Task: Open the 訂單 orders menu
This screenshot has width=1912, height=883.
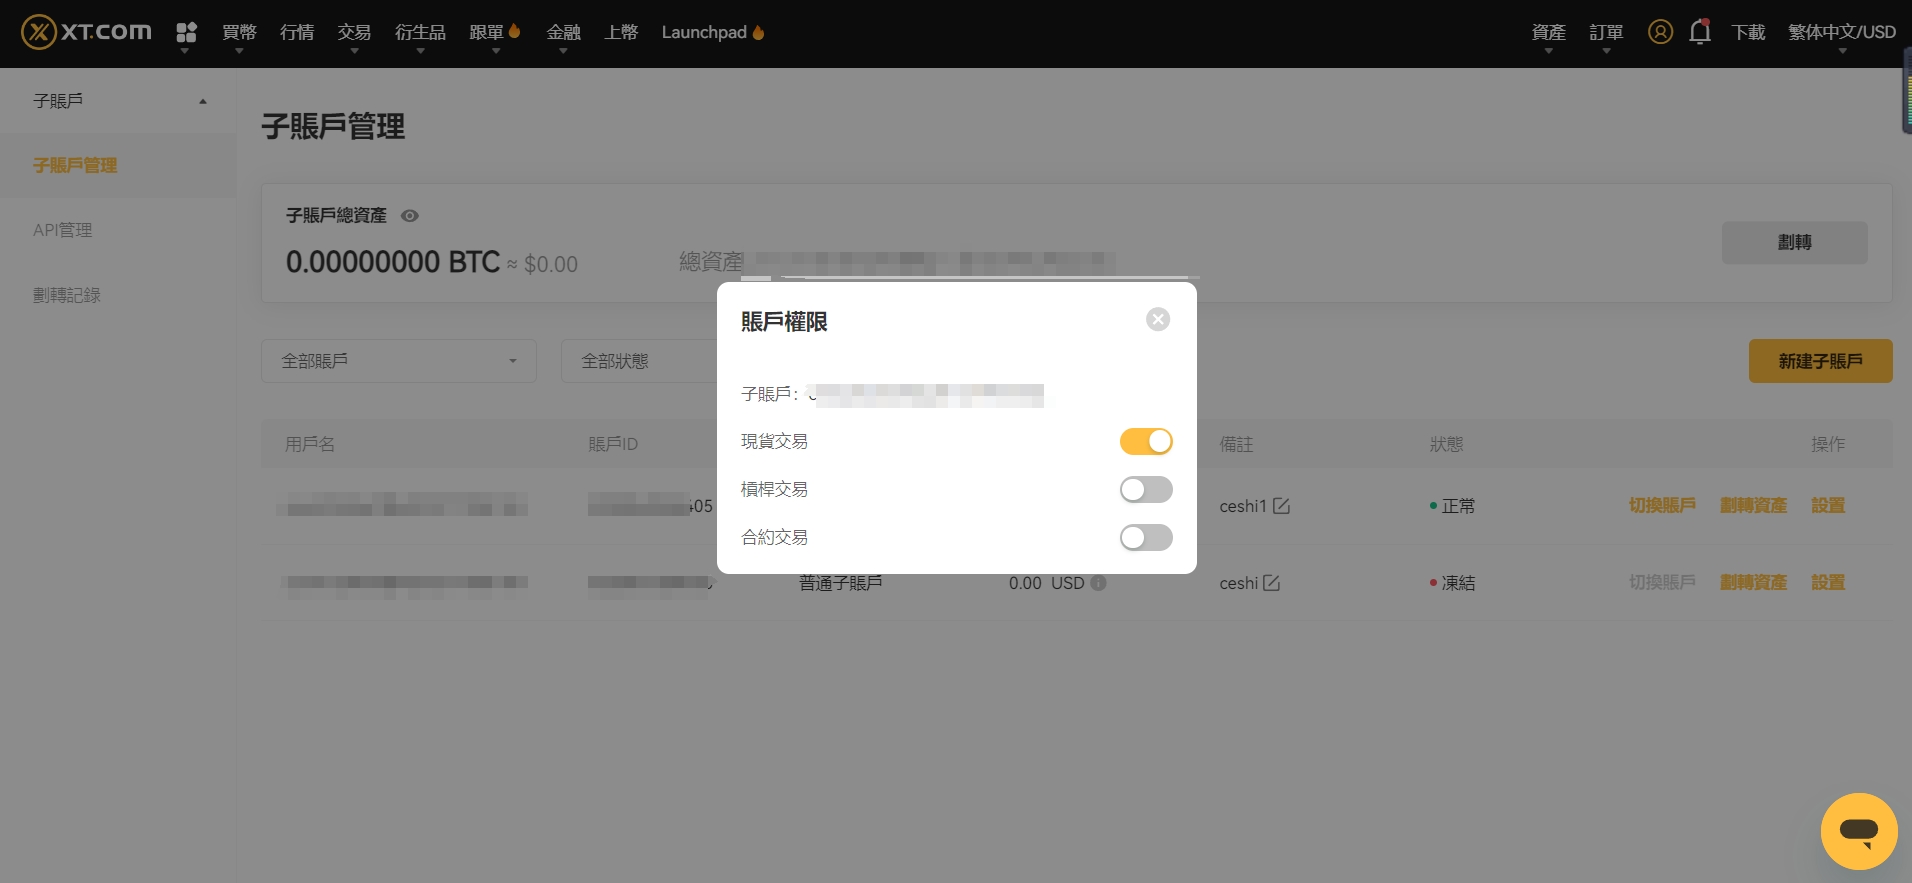Action: coord(1606,32)
